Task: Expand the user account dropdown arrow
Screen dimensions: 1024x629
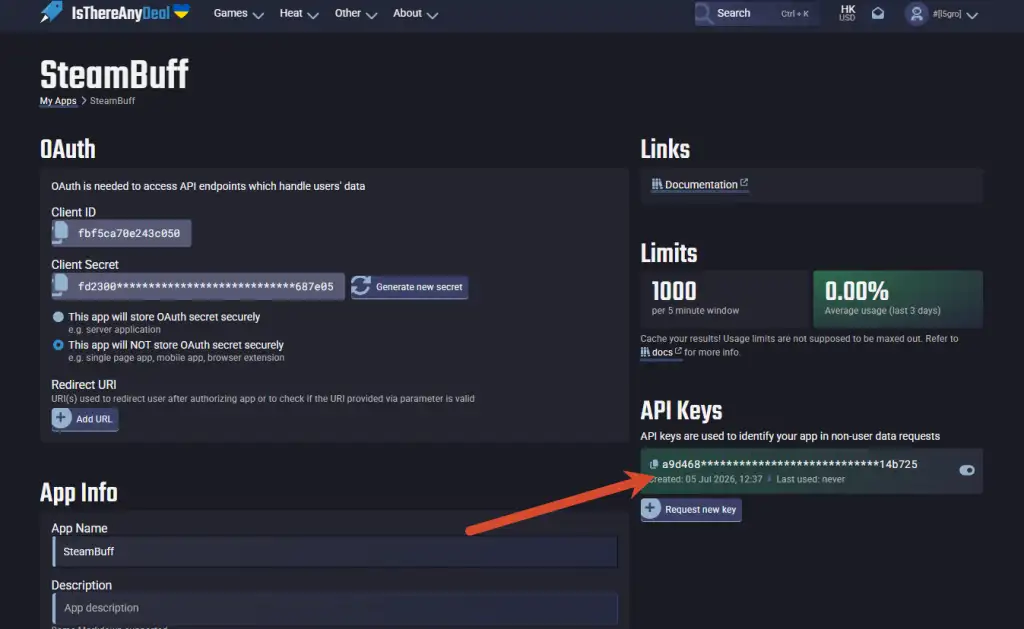Action: [x=972, y=15]
